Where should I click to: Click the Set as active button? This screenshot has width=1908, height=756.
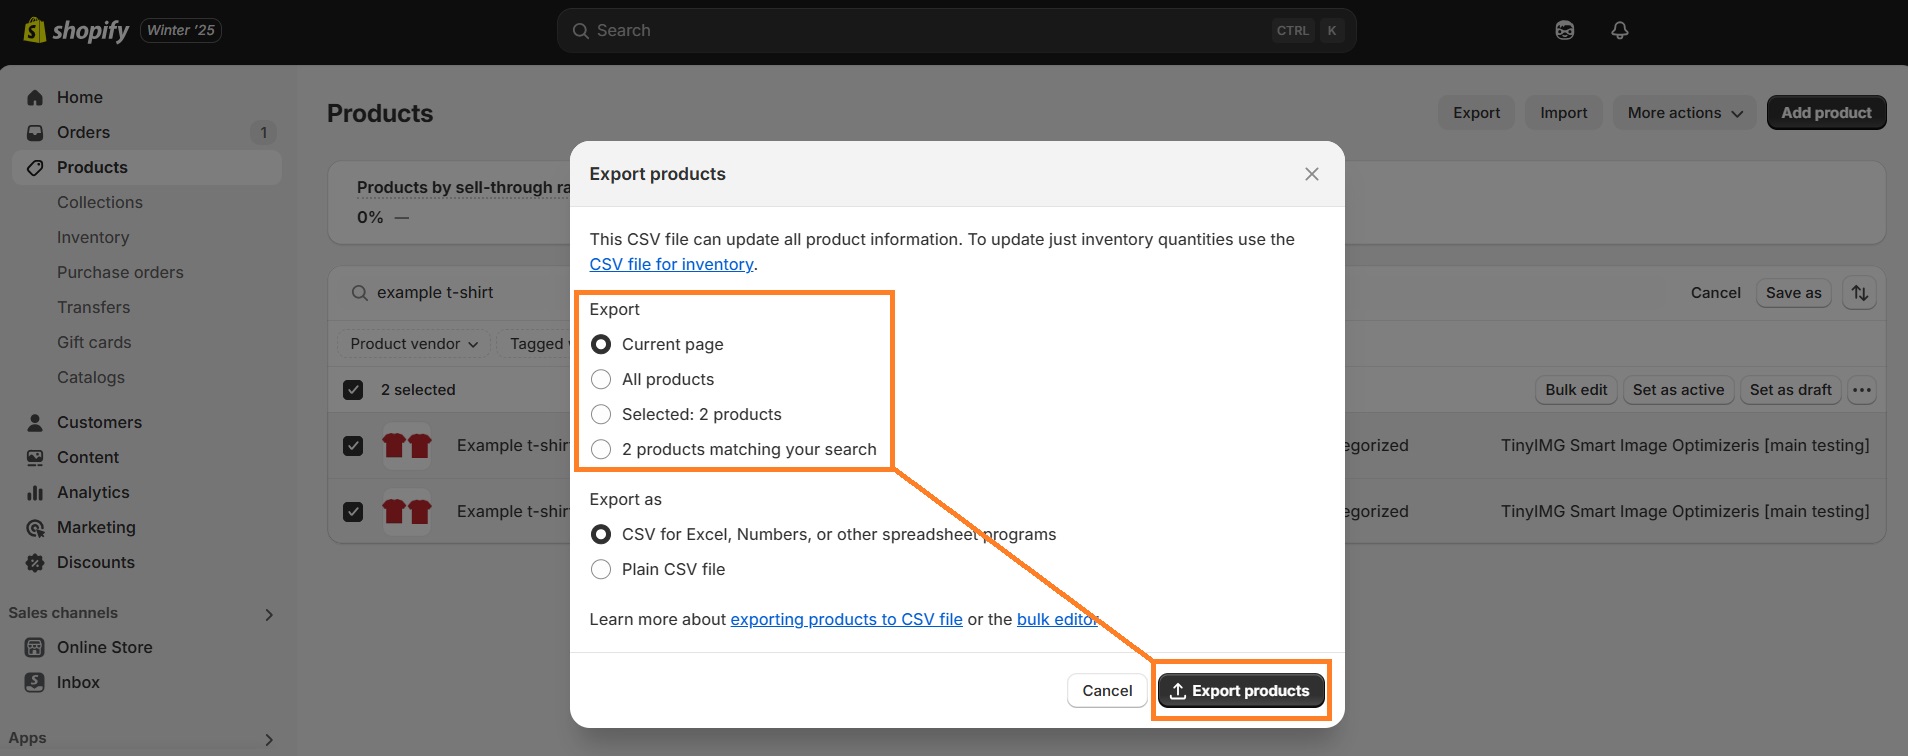pos(1679,390)
